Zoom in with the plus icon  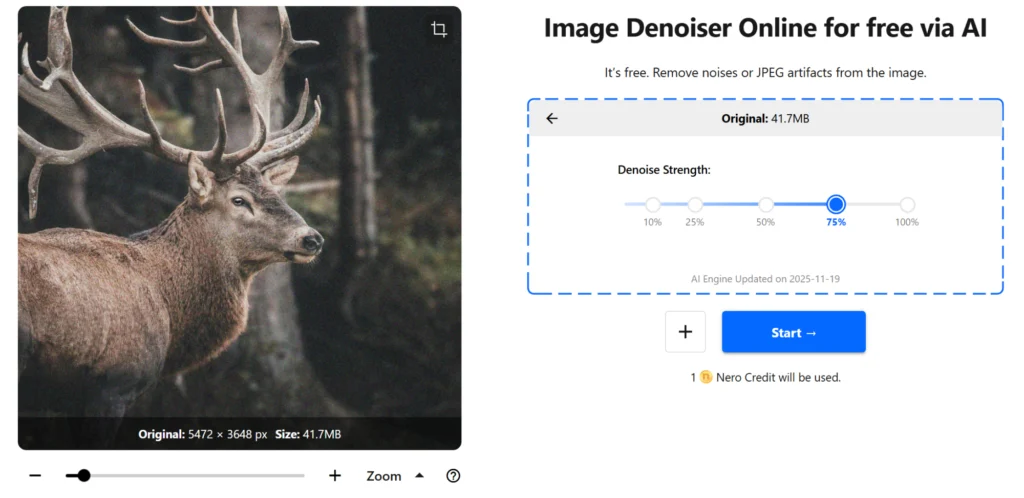tap(335, 476)
